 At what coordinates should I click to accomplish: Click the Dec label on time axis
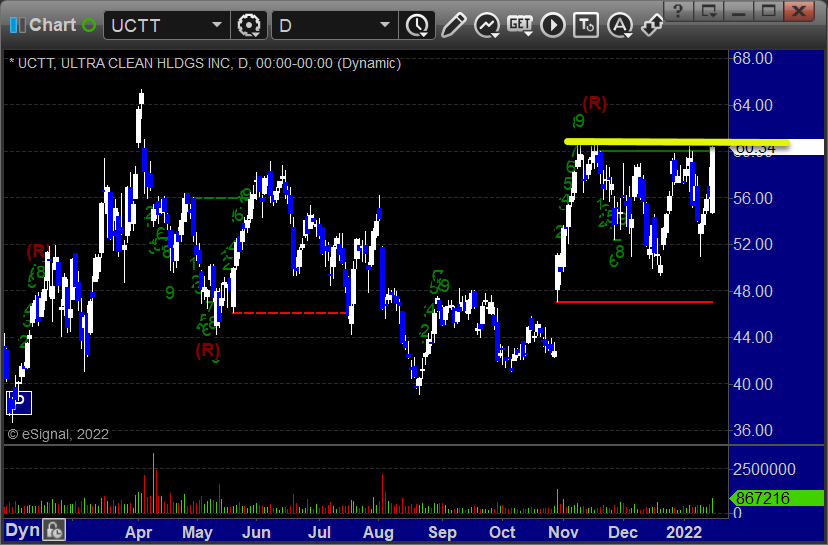(623, 532)
